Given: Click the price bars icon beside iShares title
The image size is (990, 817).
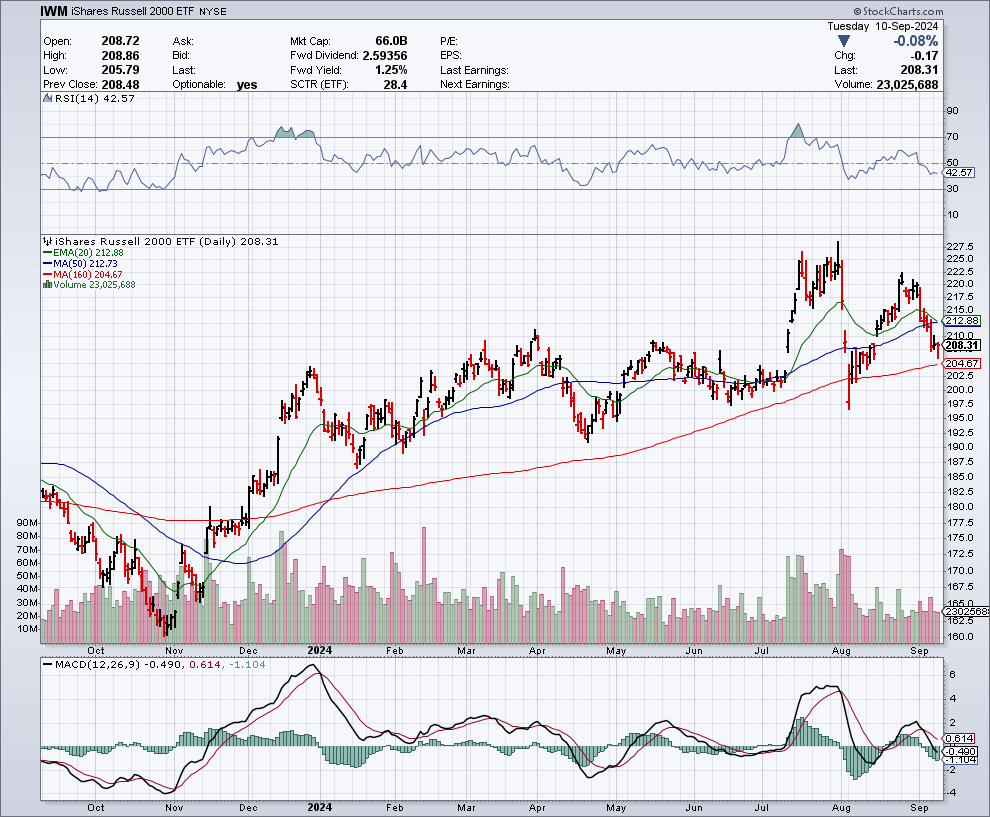Looking at the screenshot, I should pyautogui.click(x=46, y=241).
